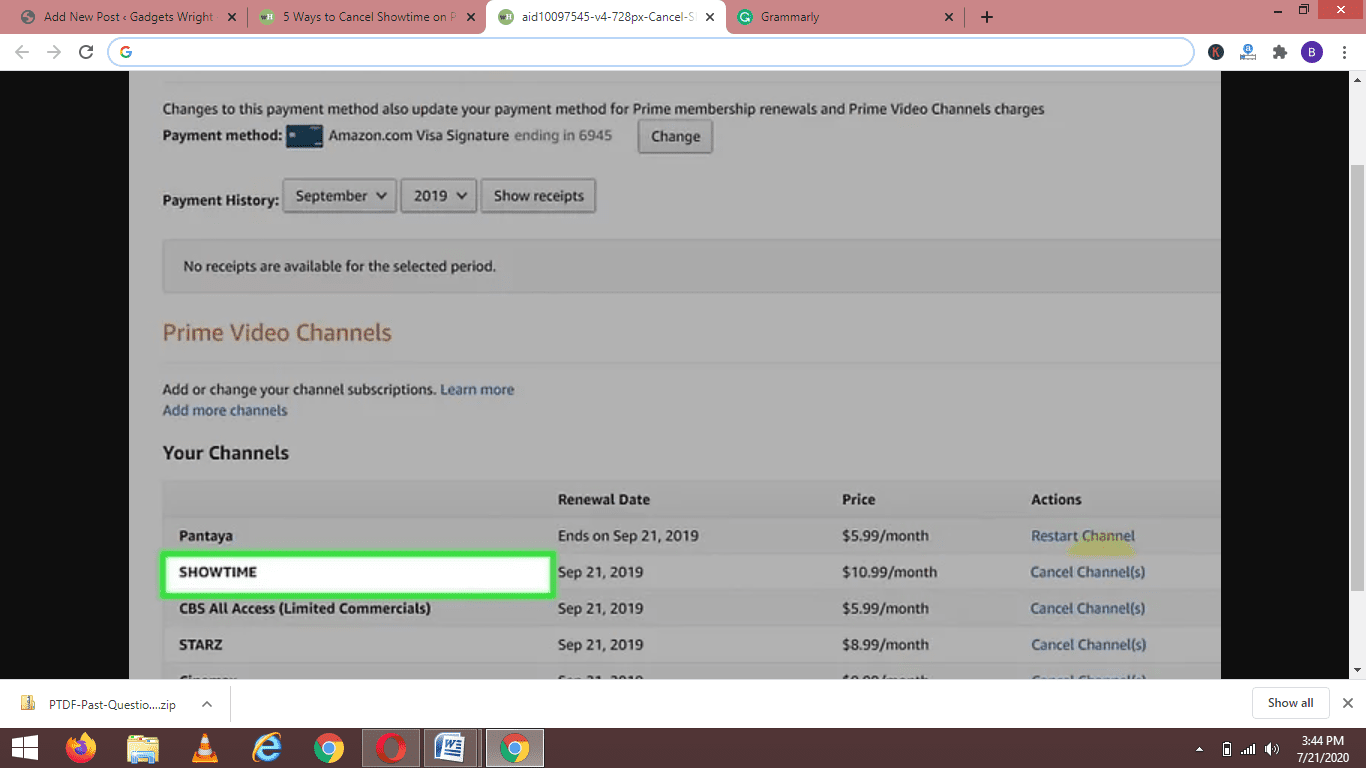Launch Firefox from the taskbar
The height and width of the screenshot is (768, 1366).
click(x=81, y=748)
